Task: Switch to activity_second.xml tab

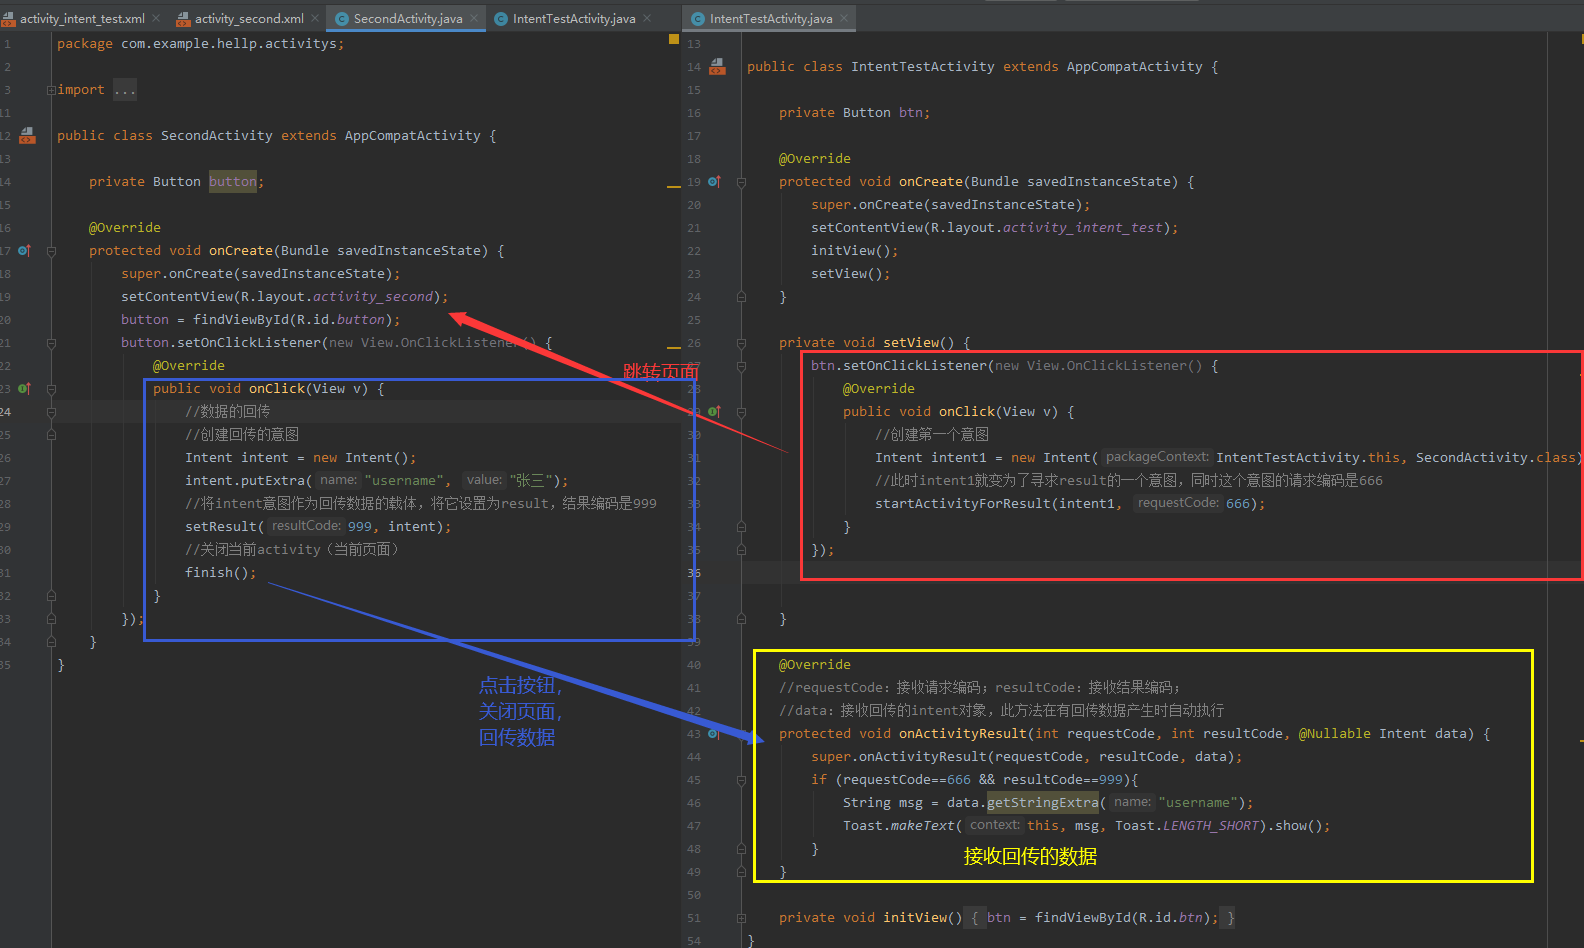Action: [x=249, y=19]
